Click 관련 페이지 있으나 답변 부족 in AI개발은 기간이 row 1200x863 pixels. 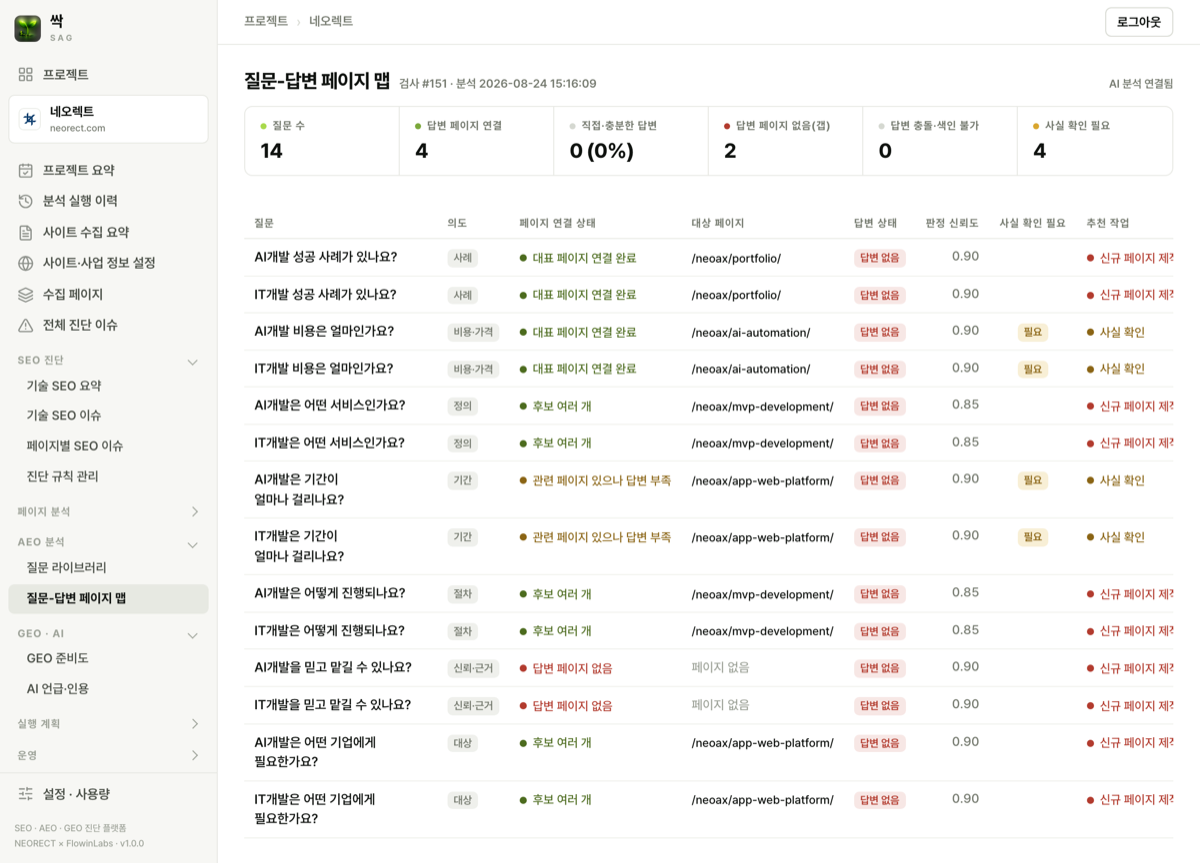[595, 480]
